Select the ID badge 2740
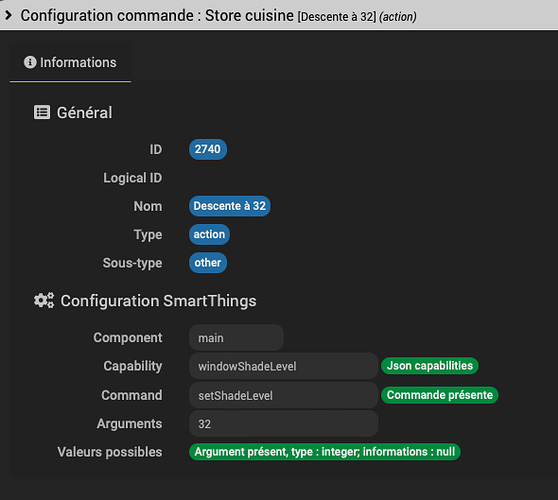This screenshot has height=500, width=558. [x=208, y=149]
